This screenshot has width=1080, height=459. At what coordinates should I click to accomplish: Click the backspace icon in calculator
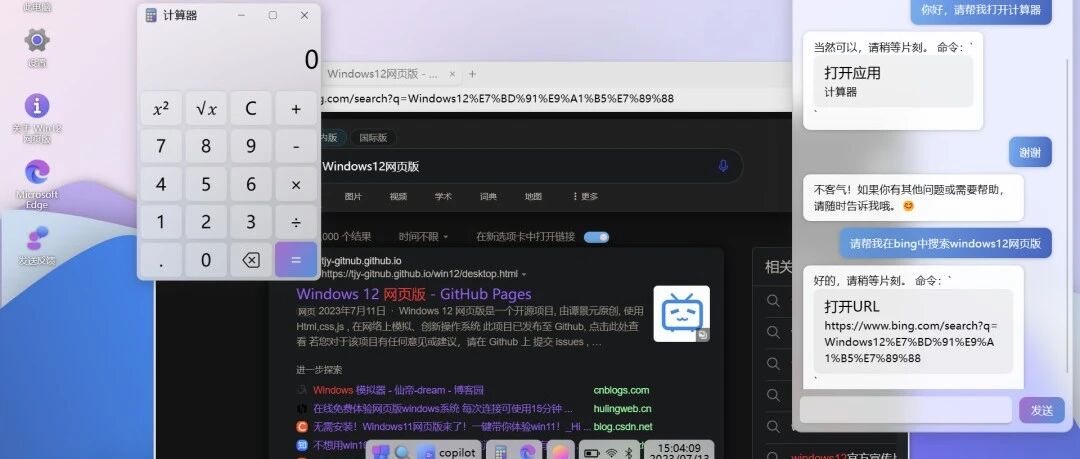251,260
